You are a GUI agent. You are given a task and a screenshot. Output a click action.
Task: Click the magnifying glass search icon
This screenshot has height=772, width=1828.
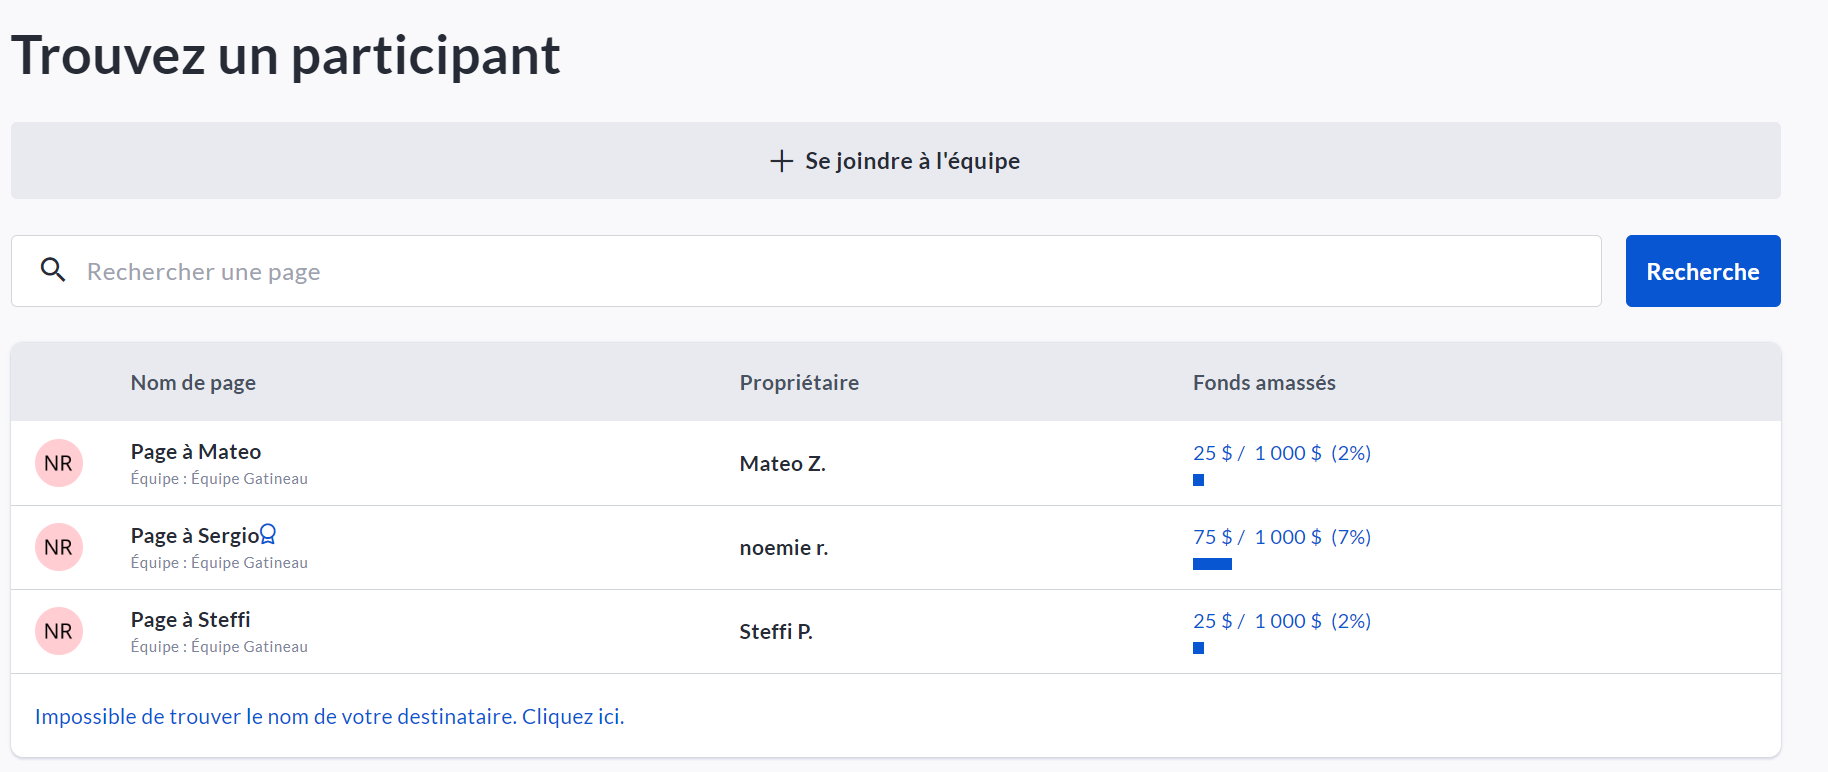(53, 270)
